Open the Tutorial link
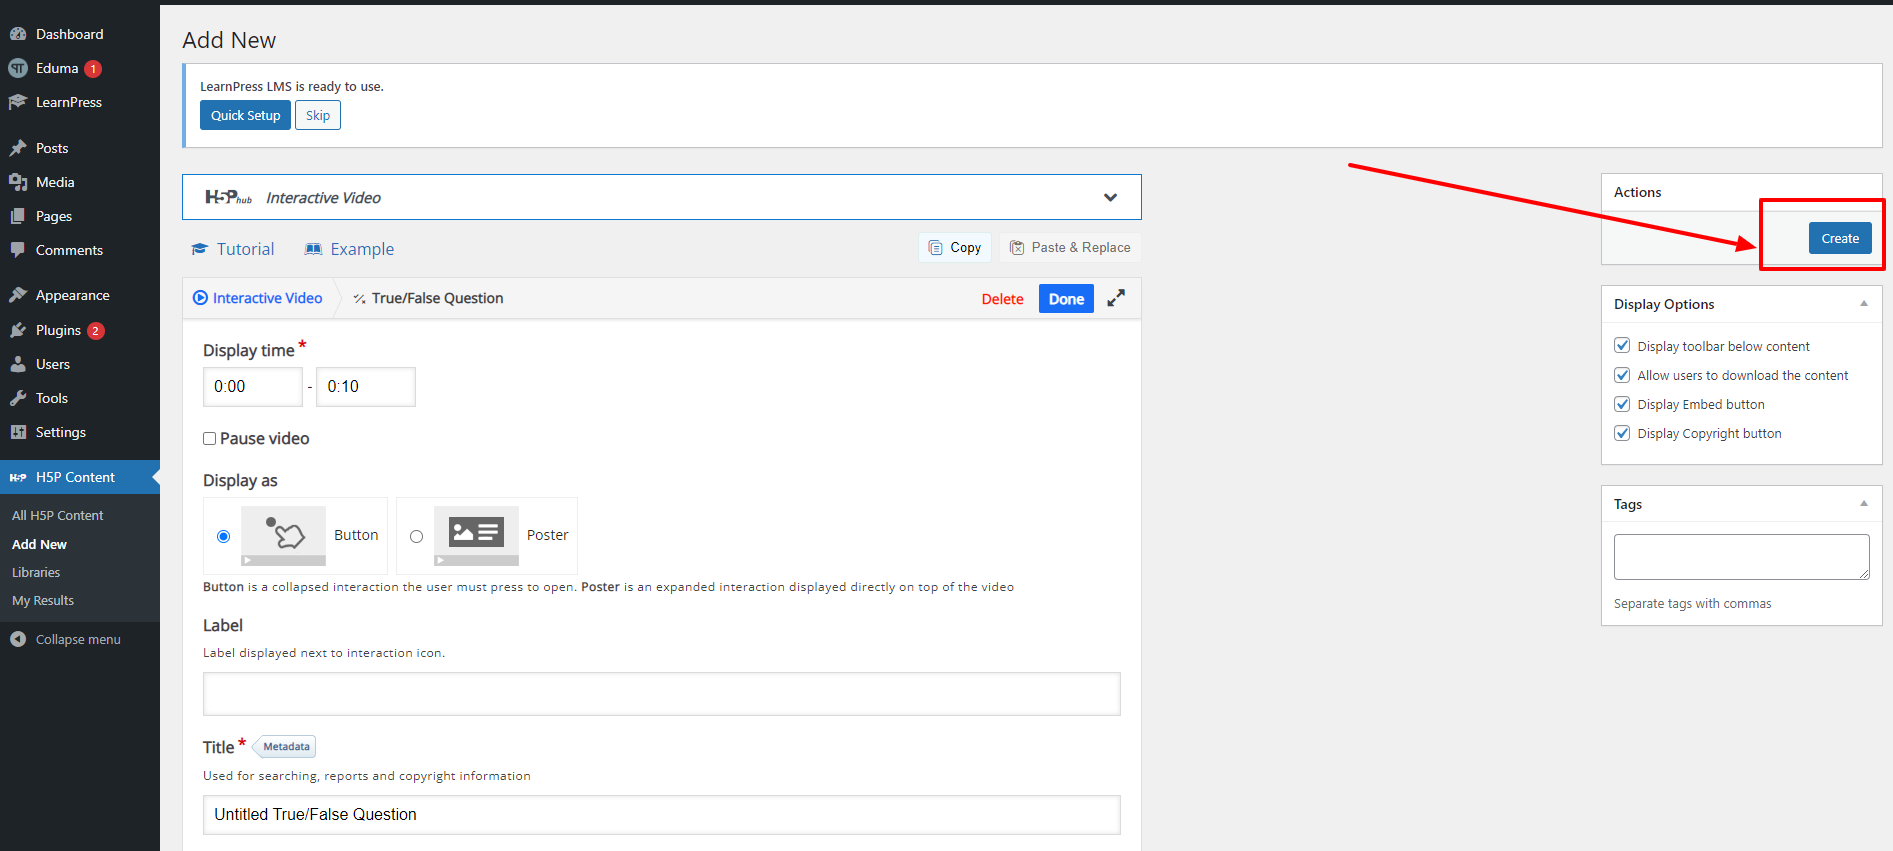Screen dimensions: 1893x851 tap(233, 249)
